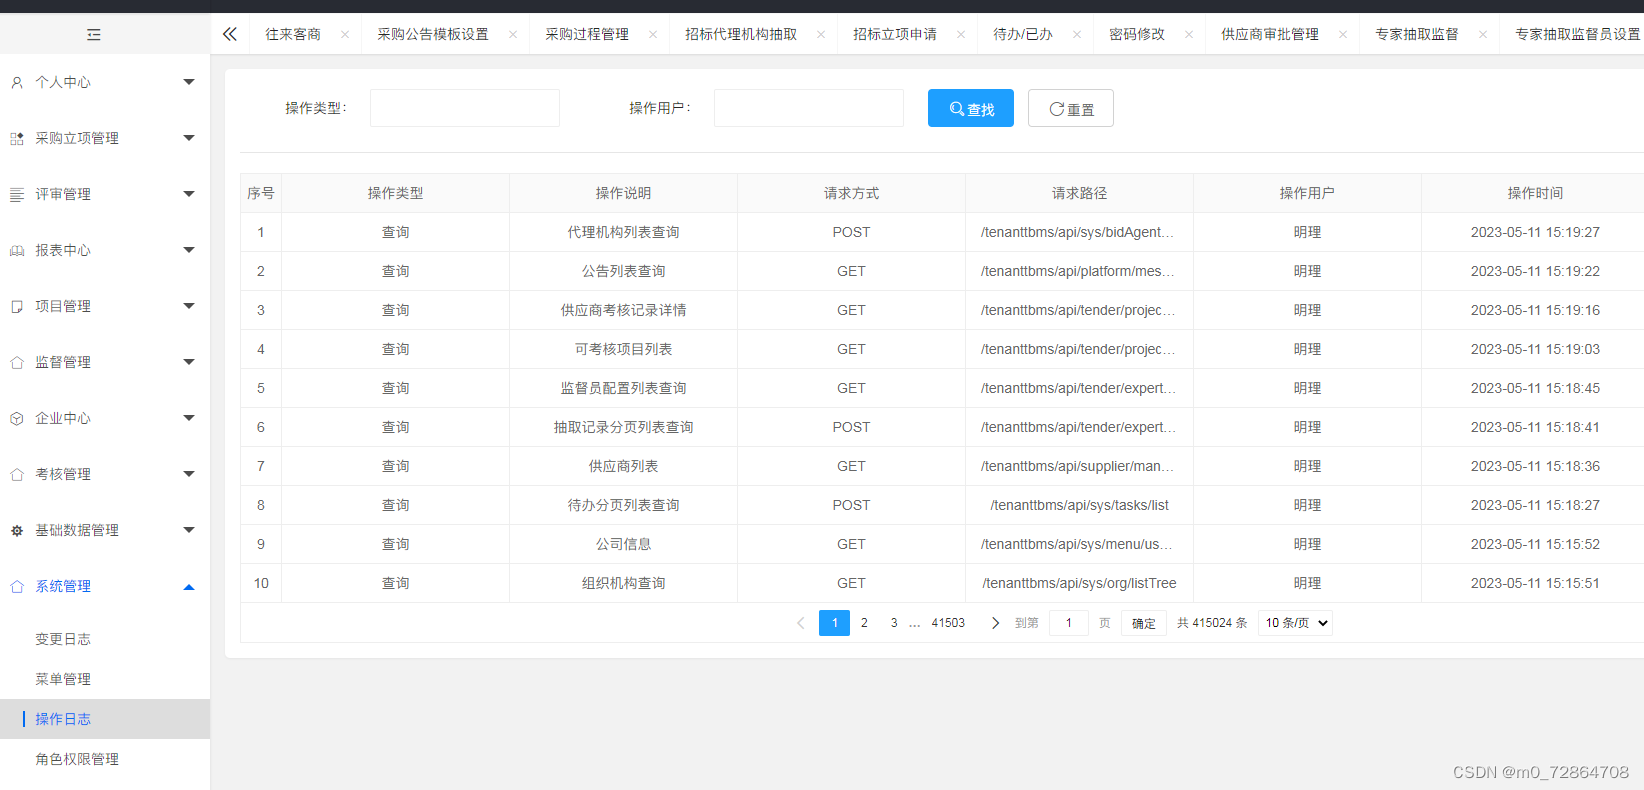Expand the 考核管理 menu arrow
This screenshot has width=1644, height=790.
(189, 474)
